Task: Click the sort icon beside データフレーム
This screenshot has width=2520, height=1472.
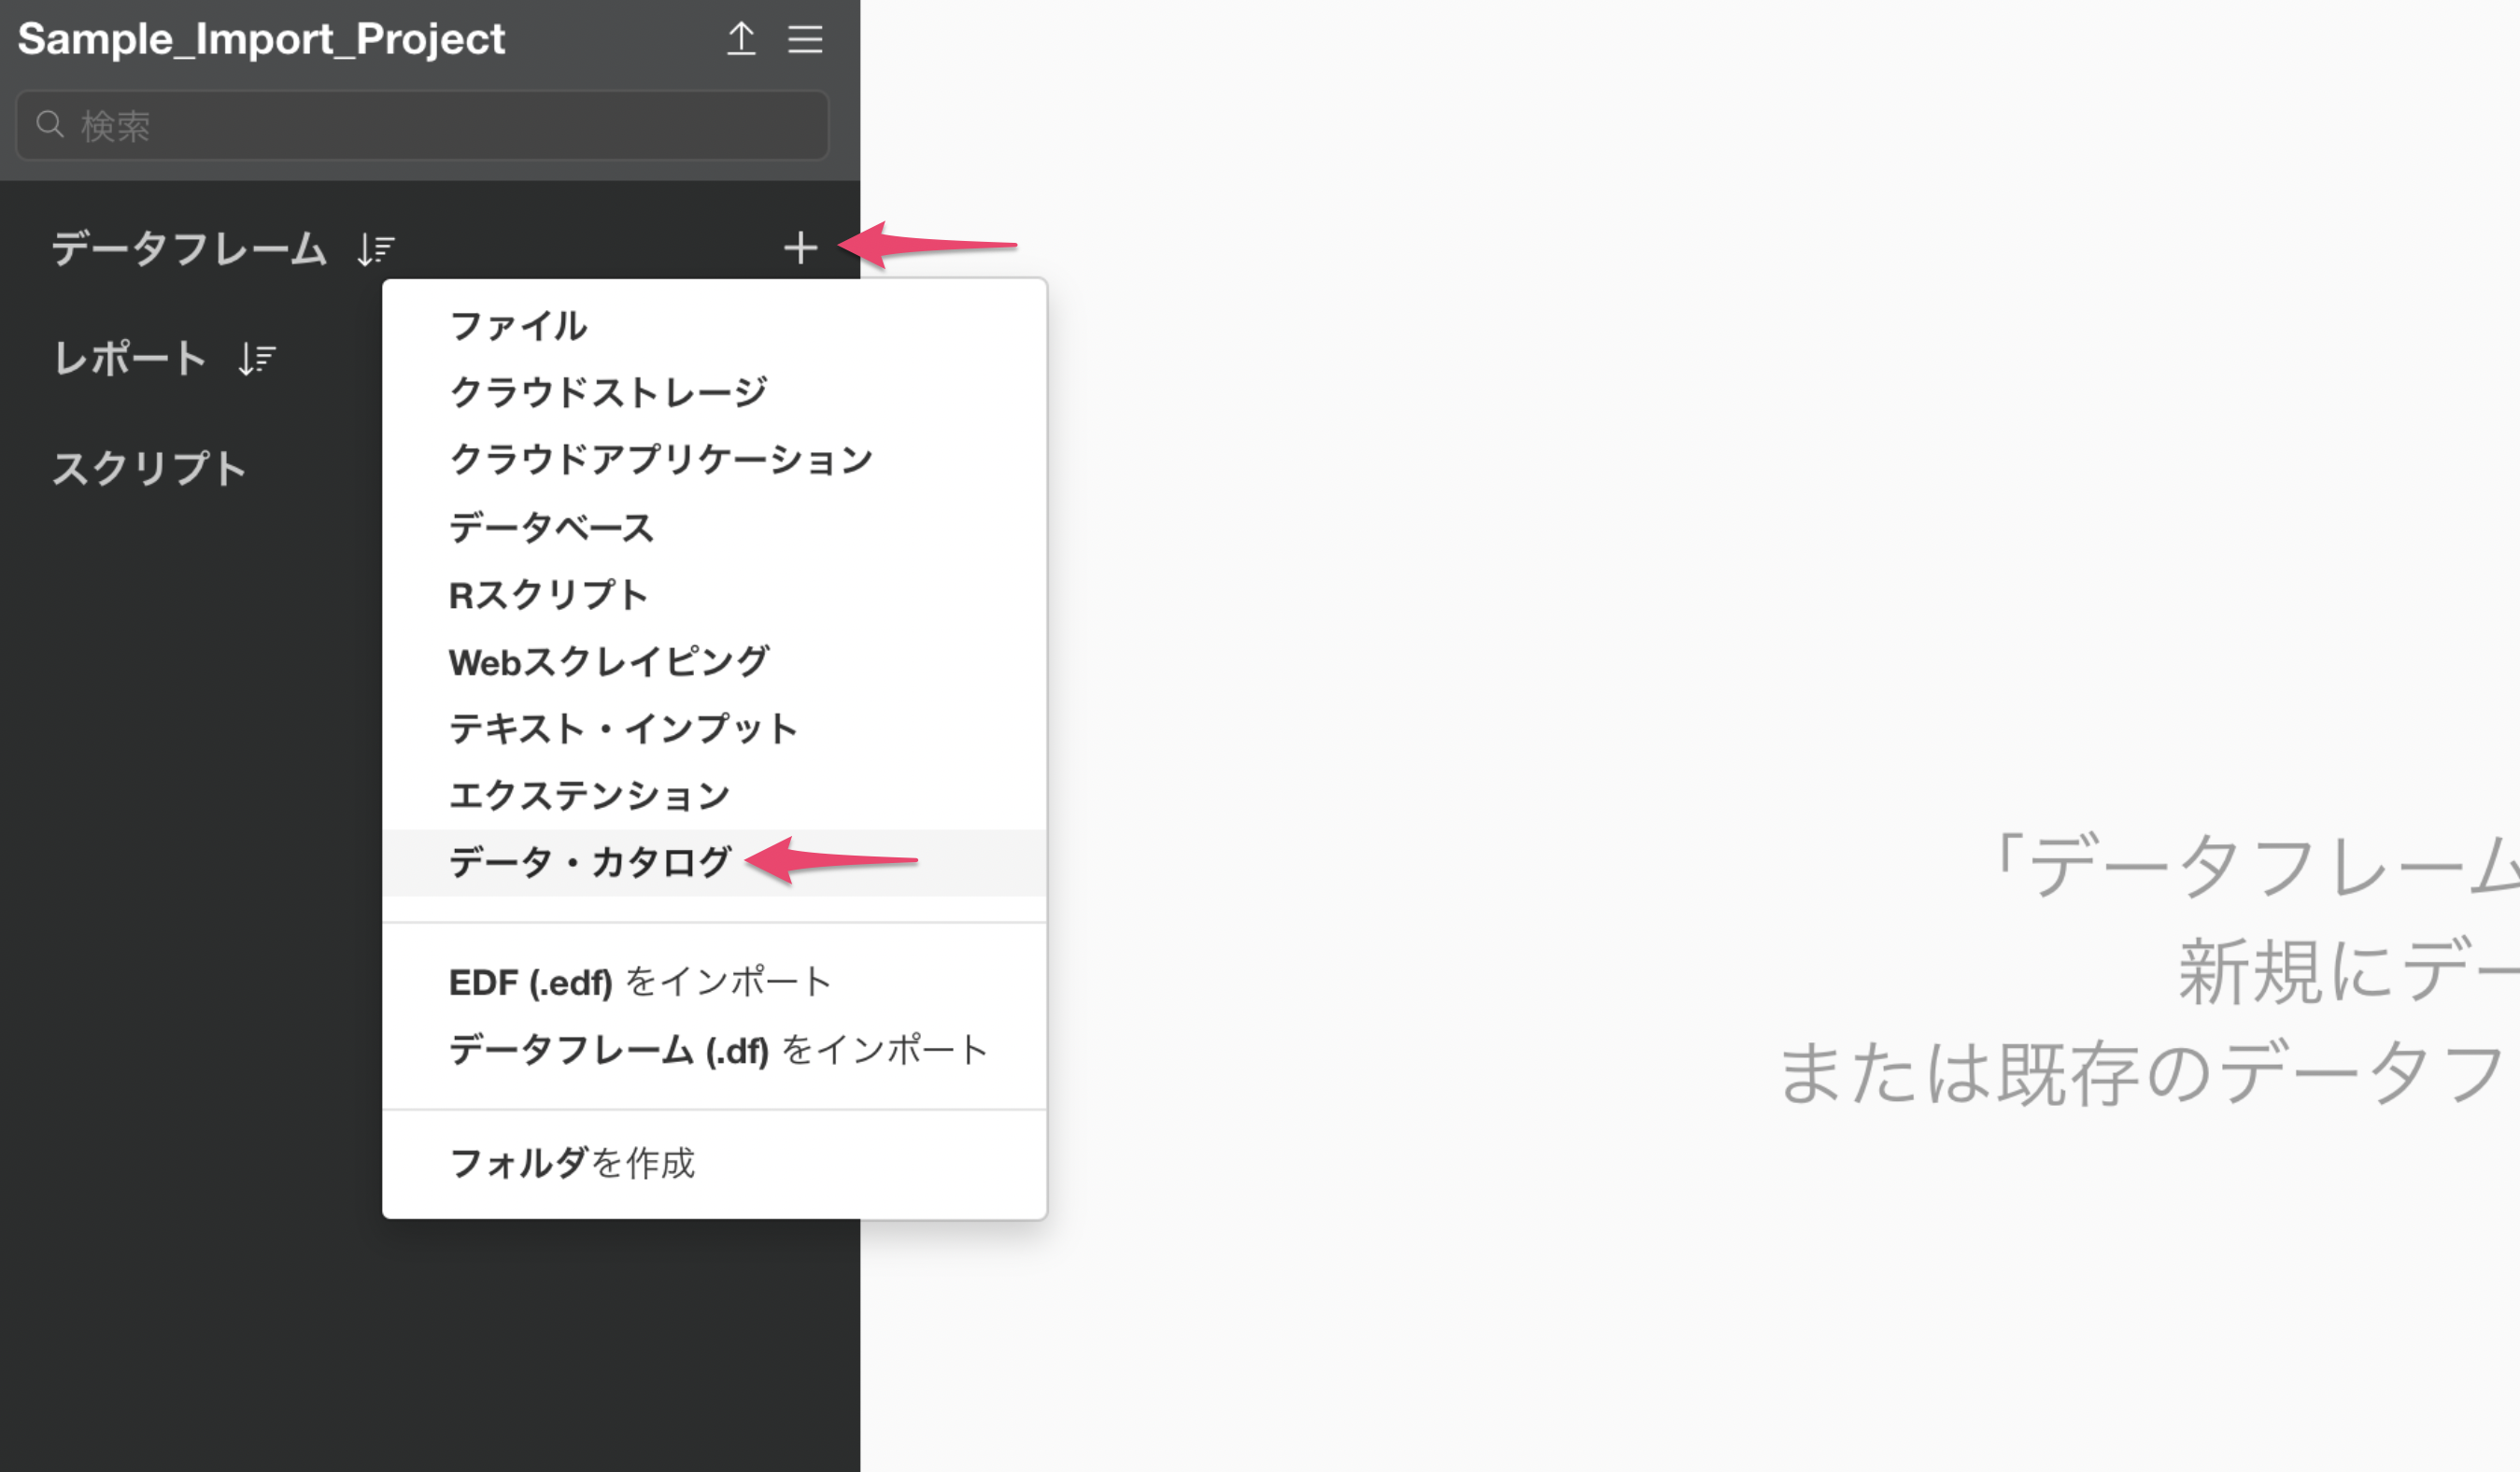Action: 376,249
